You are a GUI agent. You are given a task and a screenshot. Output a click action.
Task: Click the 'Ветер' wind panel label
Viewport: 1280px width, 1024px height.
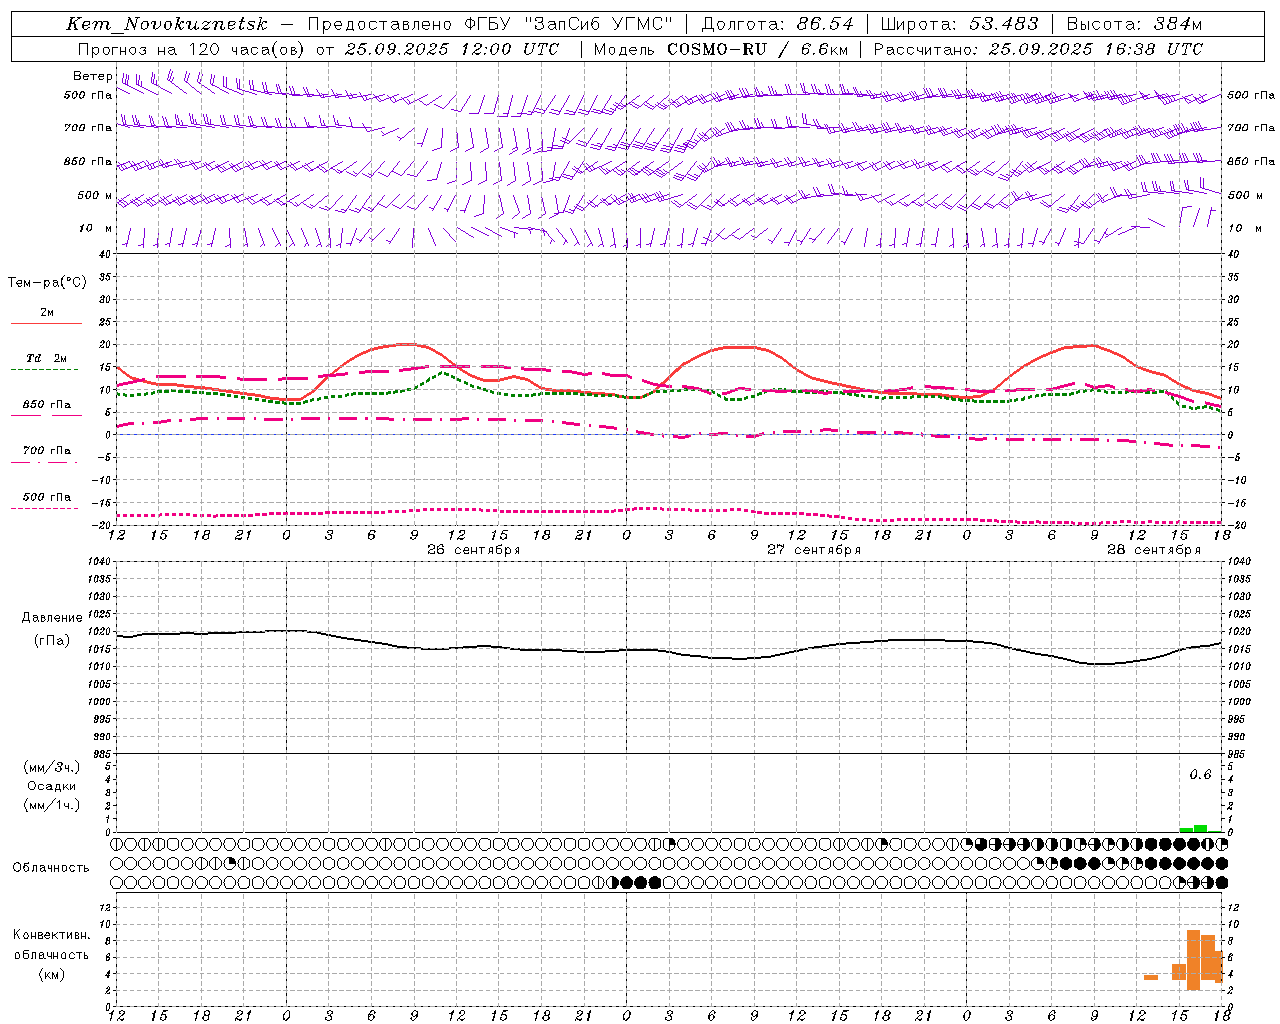click(x=92, y=76)
